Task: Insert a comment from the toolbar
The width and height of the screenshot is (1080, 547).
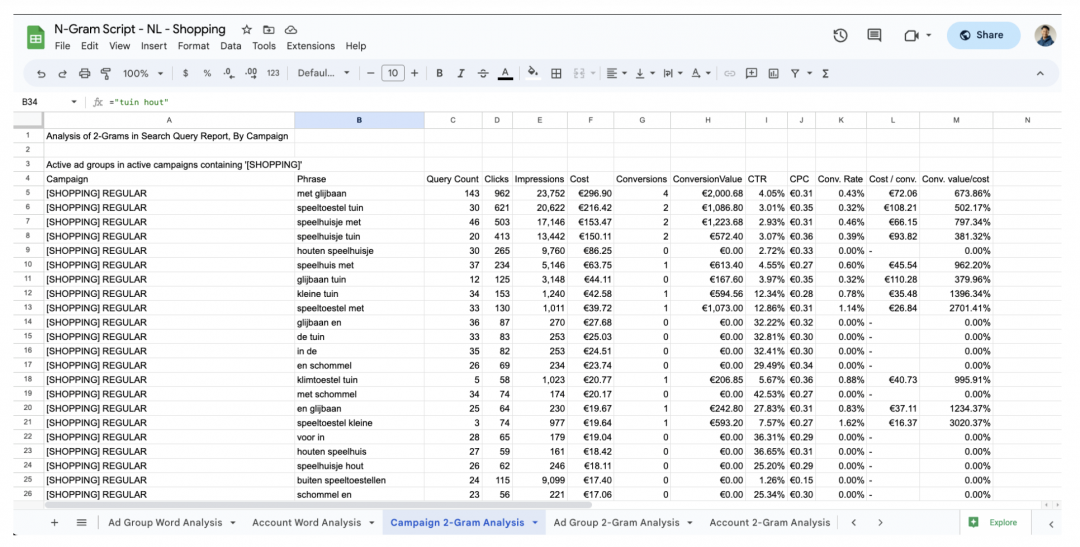Action: click(751, 74)
